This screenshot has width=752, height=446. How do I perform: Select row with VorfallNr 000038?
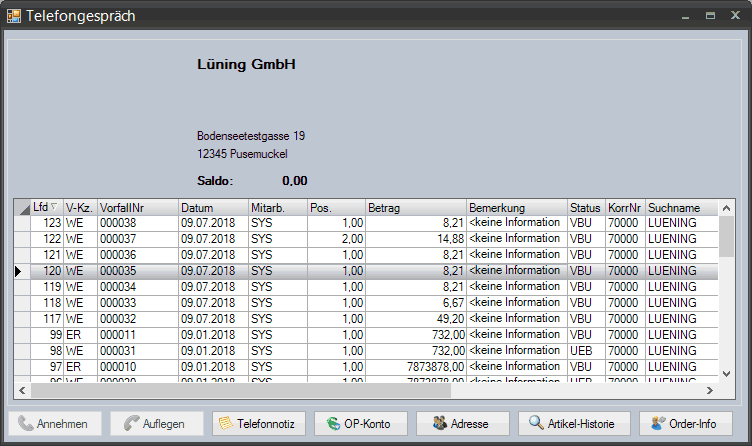[137, 223]
